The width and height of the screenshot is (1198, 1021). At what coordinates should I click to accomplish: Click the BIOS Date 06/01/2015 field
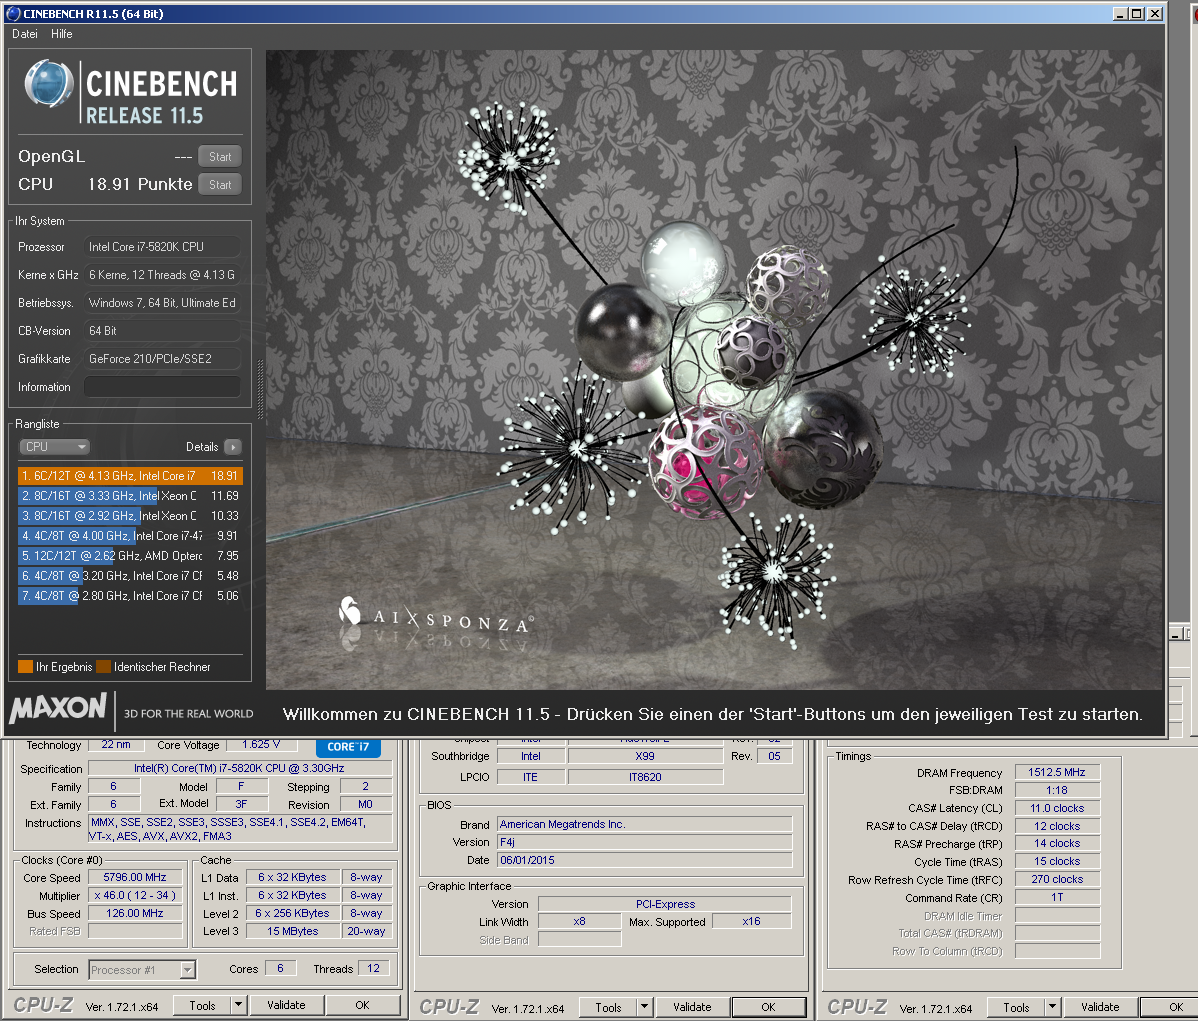645,860
